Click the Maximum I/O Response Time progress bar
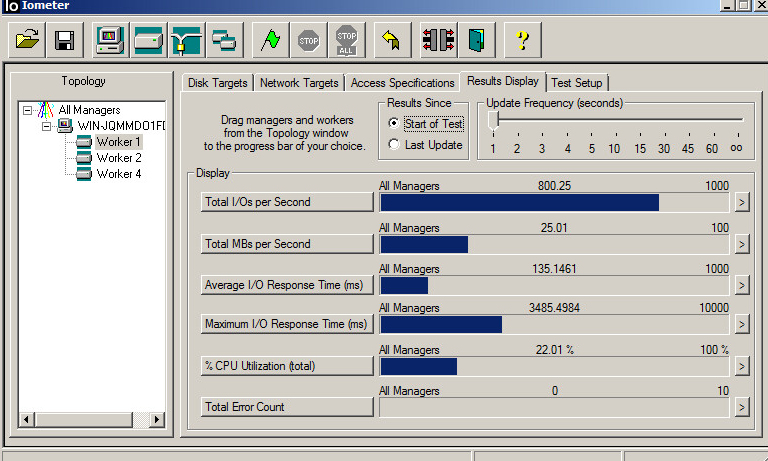This screenshot has width=768, height=461. pyautogui.click(x=554, y=324)
